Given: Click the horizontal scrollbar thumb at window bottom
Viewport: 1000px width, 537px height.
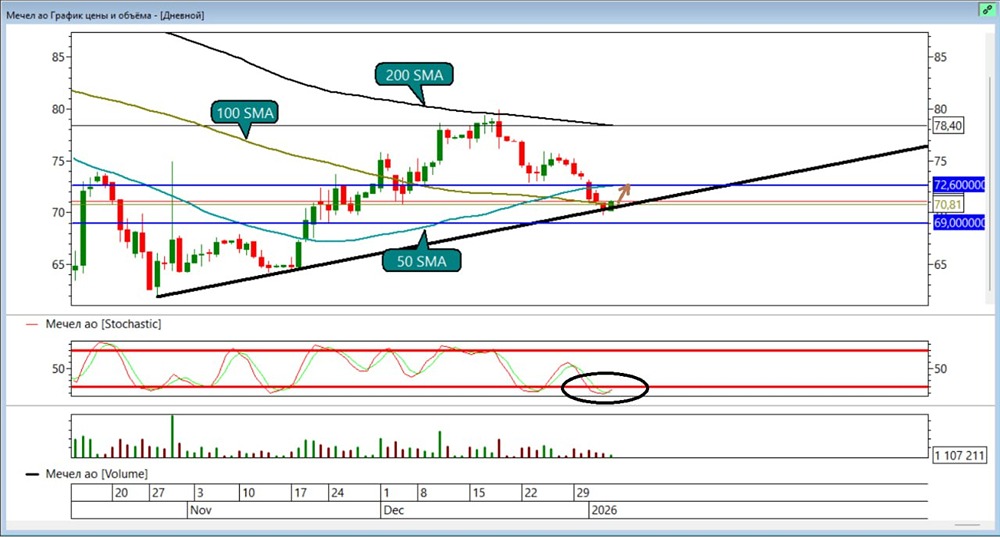Looking at the screenshot, I should click(x=967, y=526).
